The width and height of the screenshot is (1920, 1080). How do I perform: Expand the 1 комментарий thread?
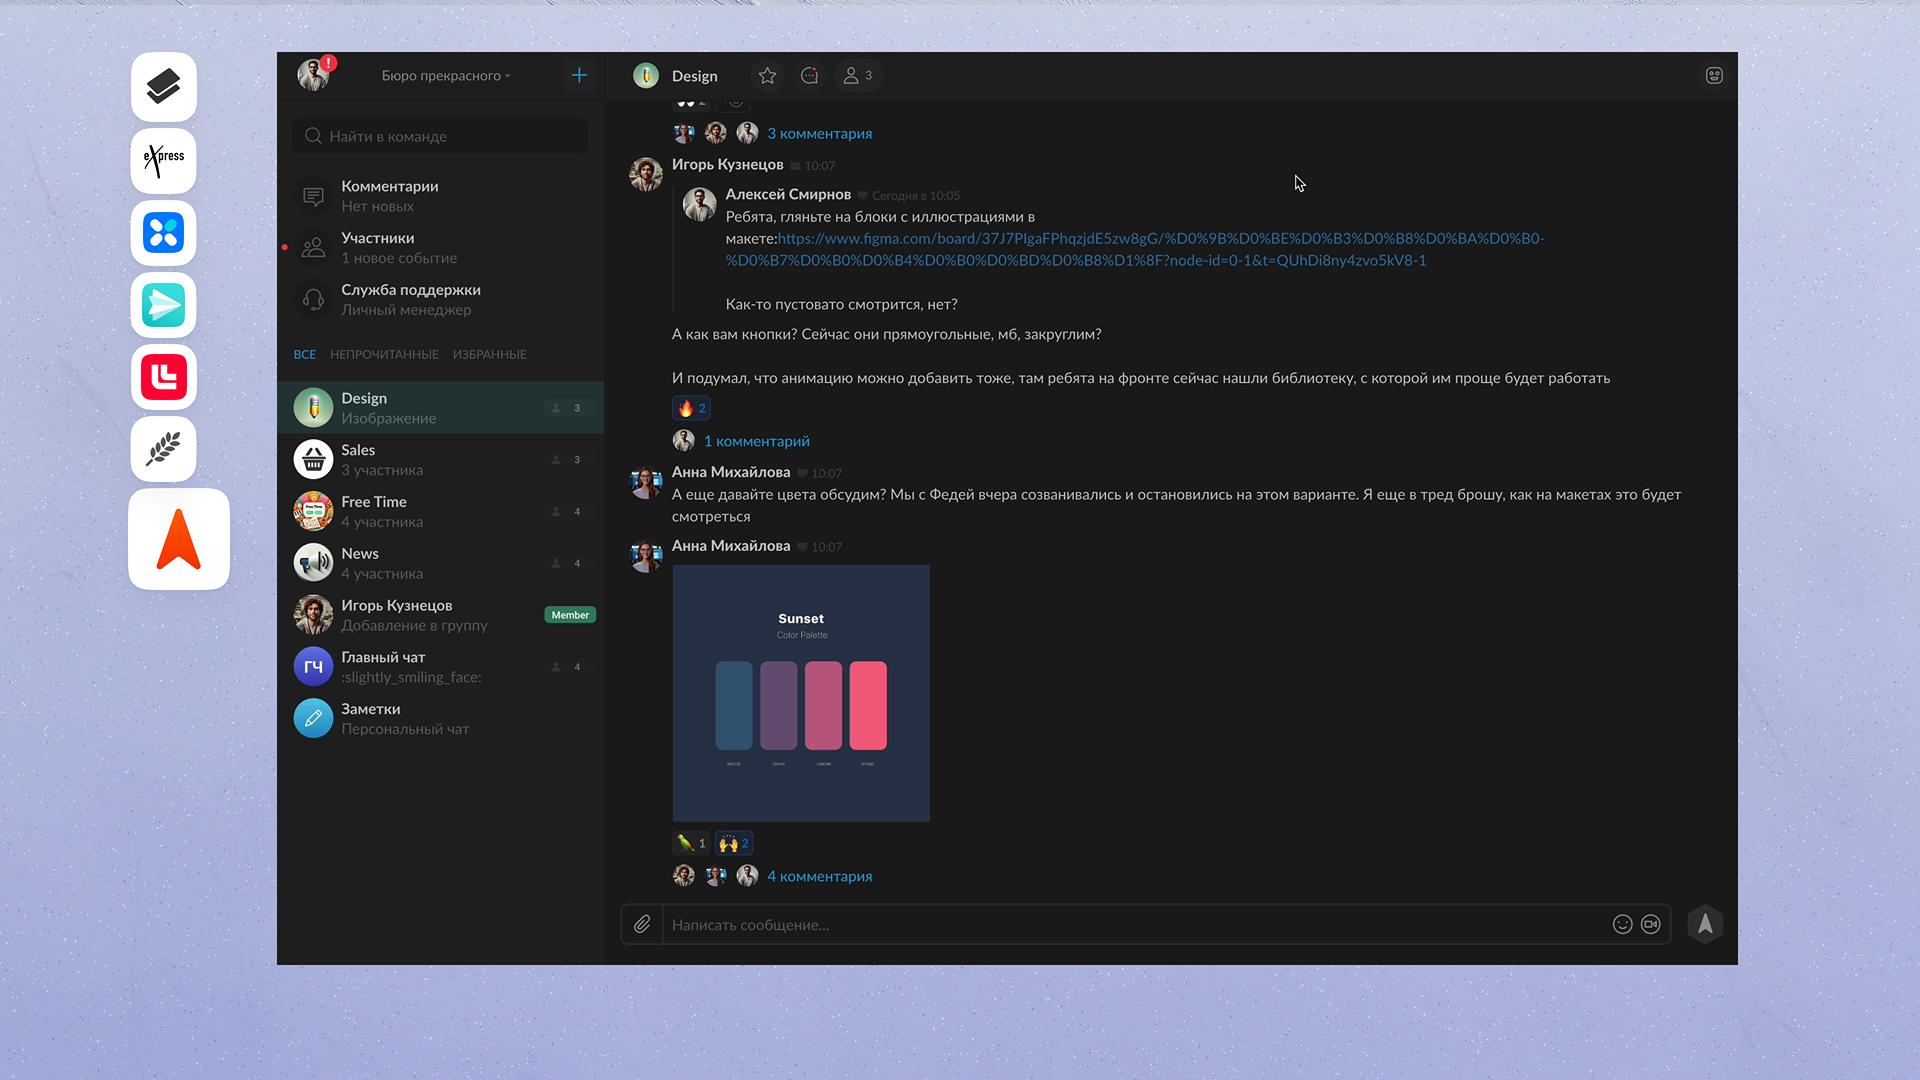coord(756,441)
